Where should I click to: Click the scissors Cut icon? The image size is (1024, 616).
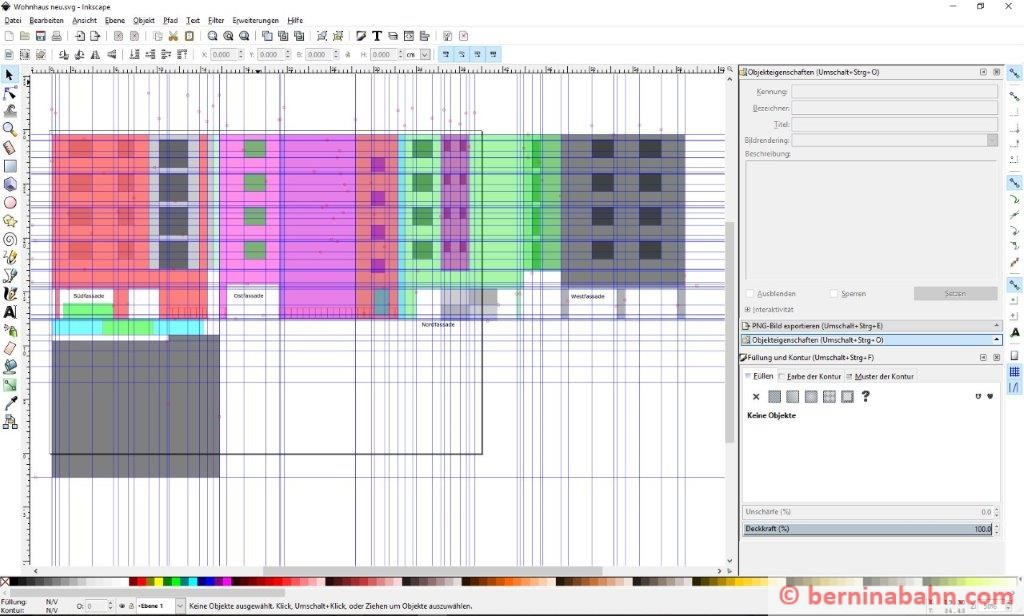(x=173, y=36)
